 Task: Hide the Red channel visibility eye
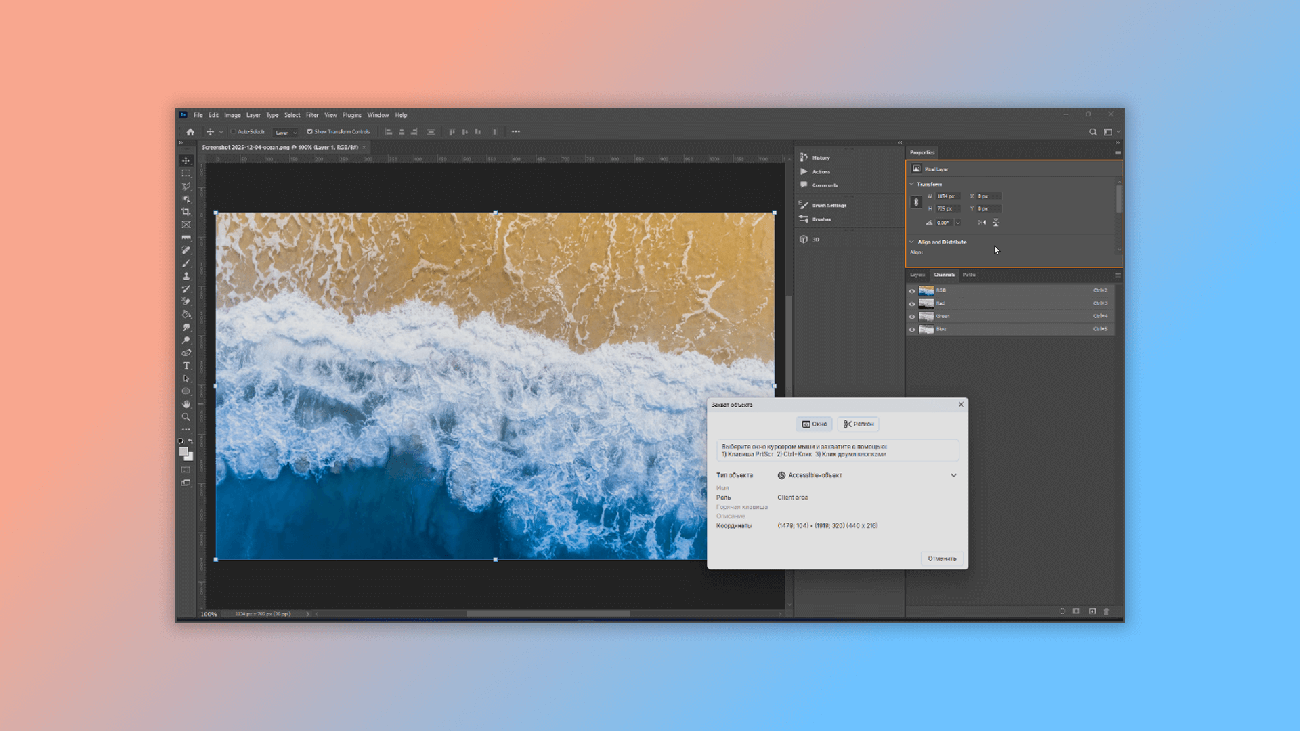(912, 303)
